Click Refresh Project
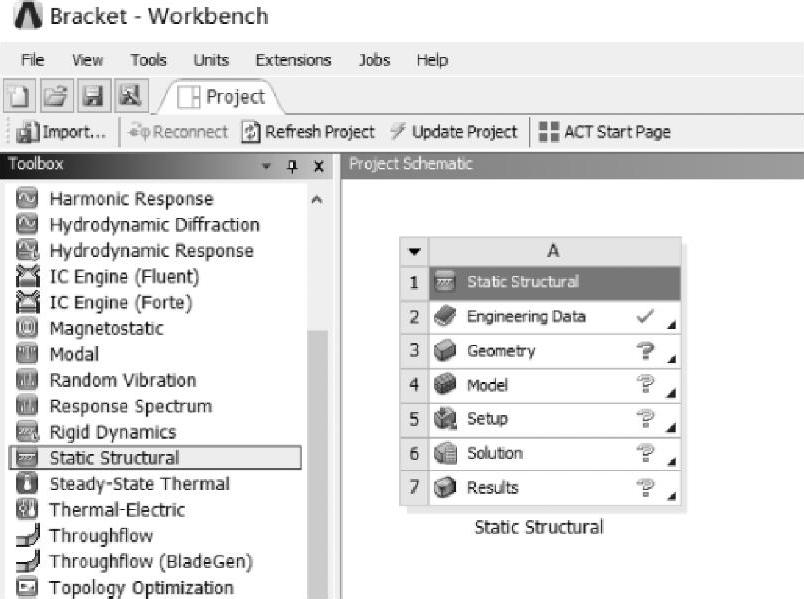Image resolution: width=804 pixels, height=599 pixels. coord(308,132)
